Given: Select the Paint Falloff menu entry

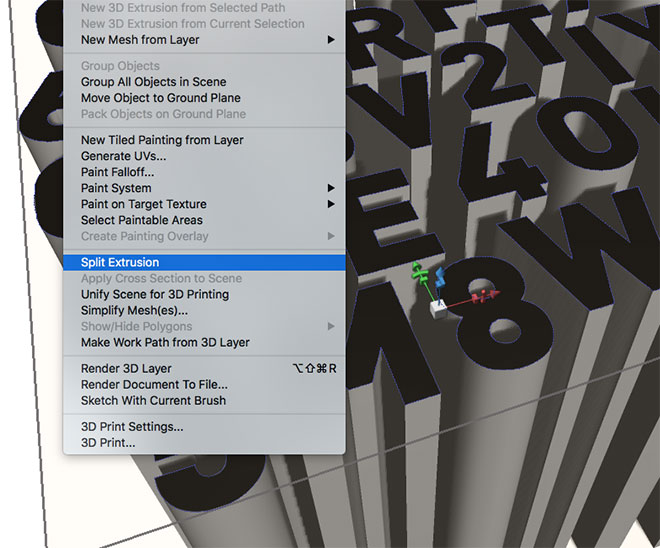Looking at the screenshot, I should coord(117,172).
